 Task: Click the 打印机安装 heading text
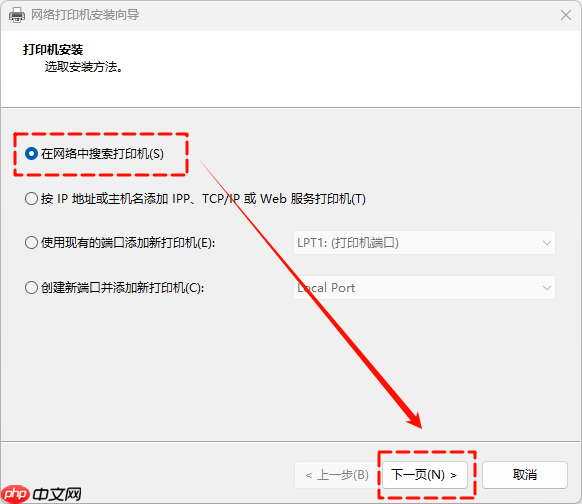tap(53, 50)
